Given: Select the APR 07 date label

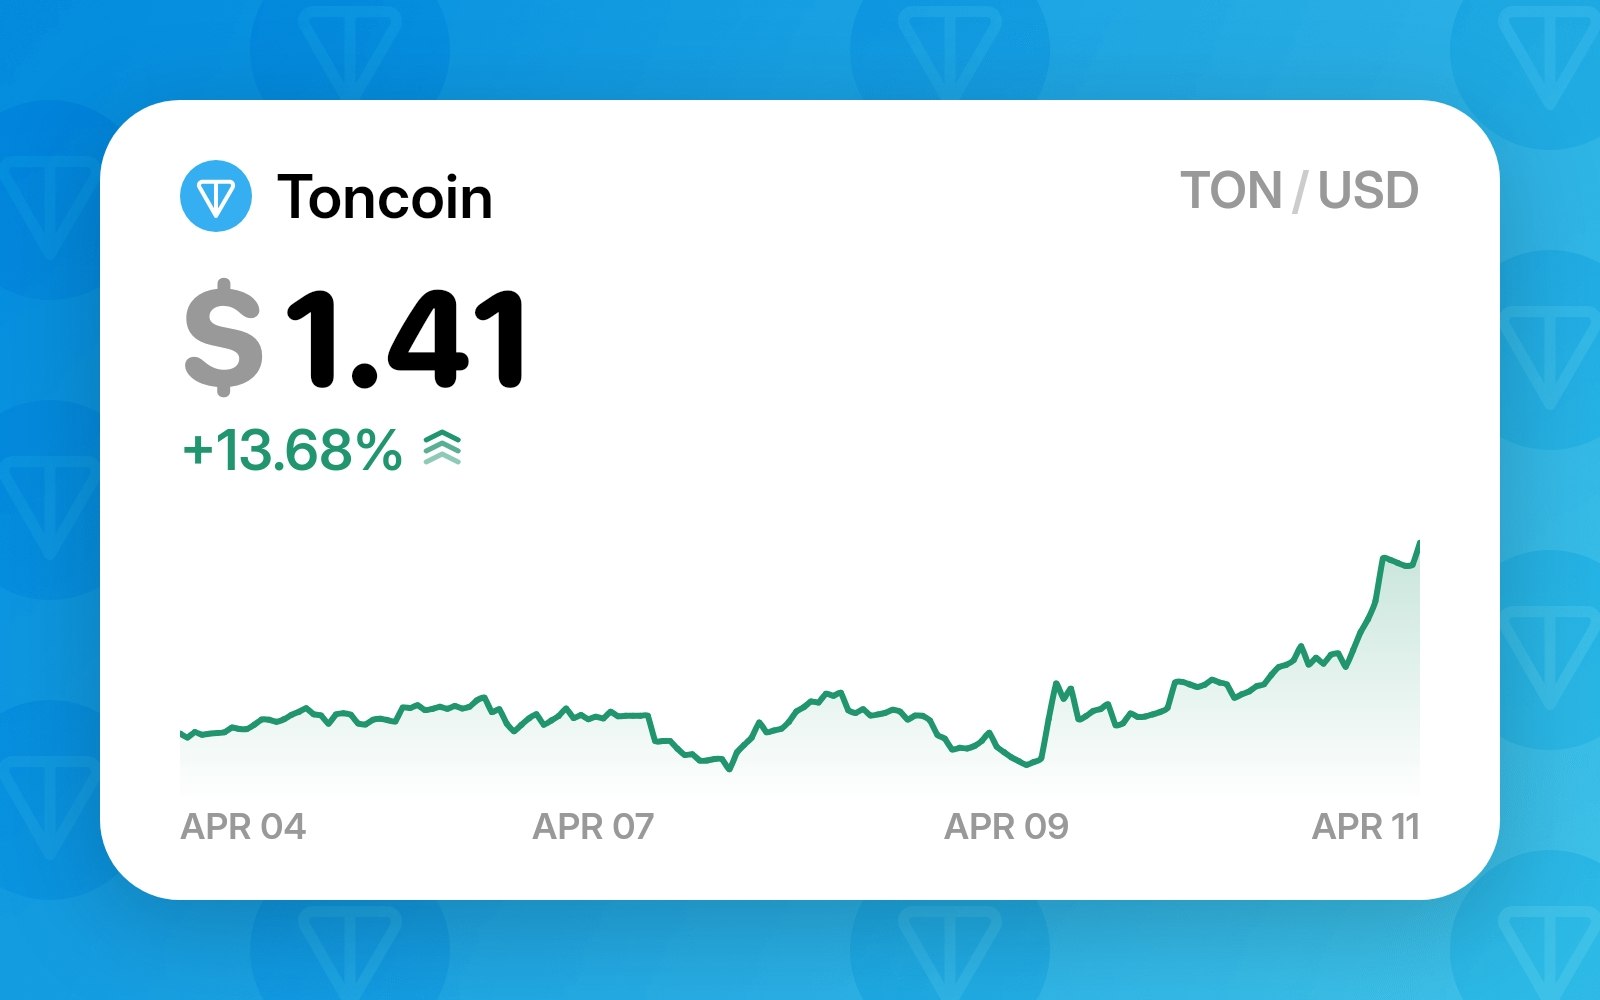Looking at the screenshot, I should [593, 827].
